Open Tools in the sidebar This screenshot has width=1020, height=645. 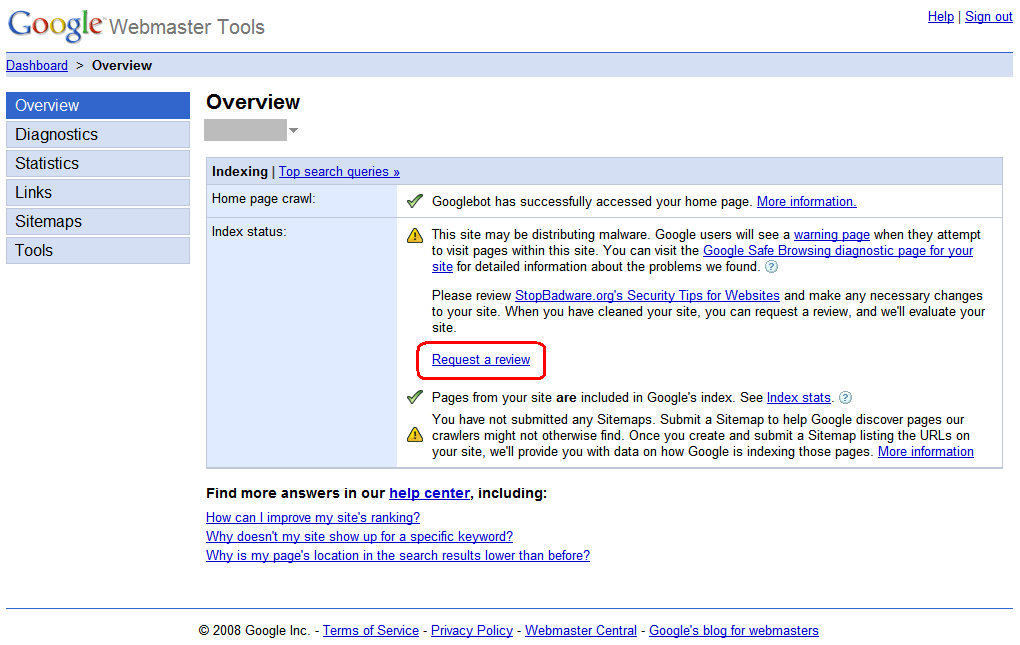[x=98, y=250]
